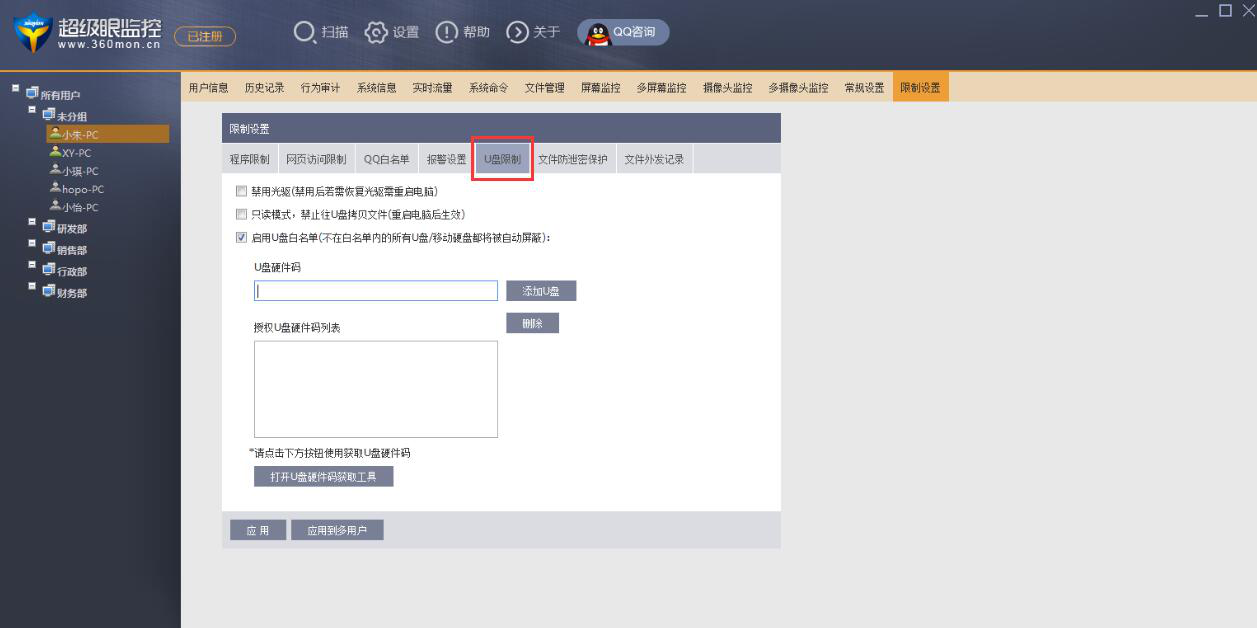Screen dimensions: 1257x628
Task: Collapse the 所有用户 tree node
Action: (x=16, y=88)
